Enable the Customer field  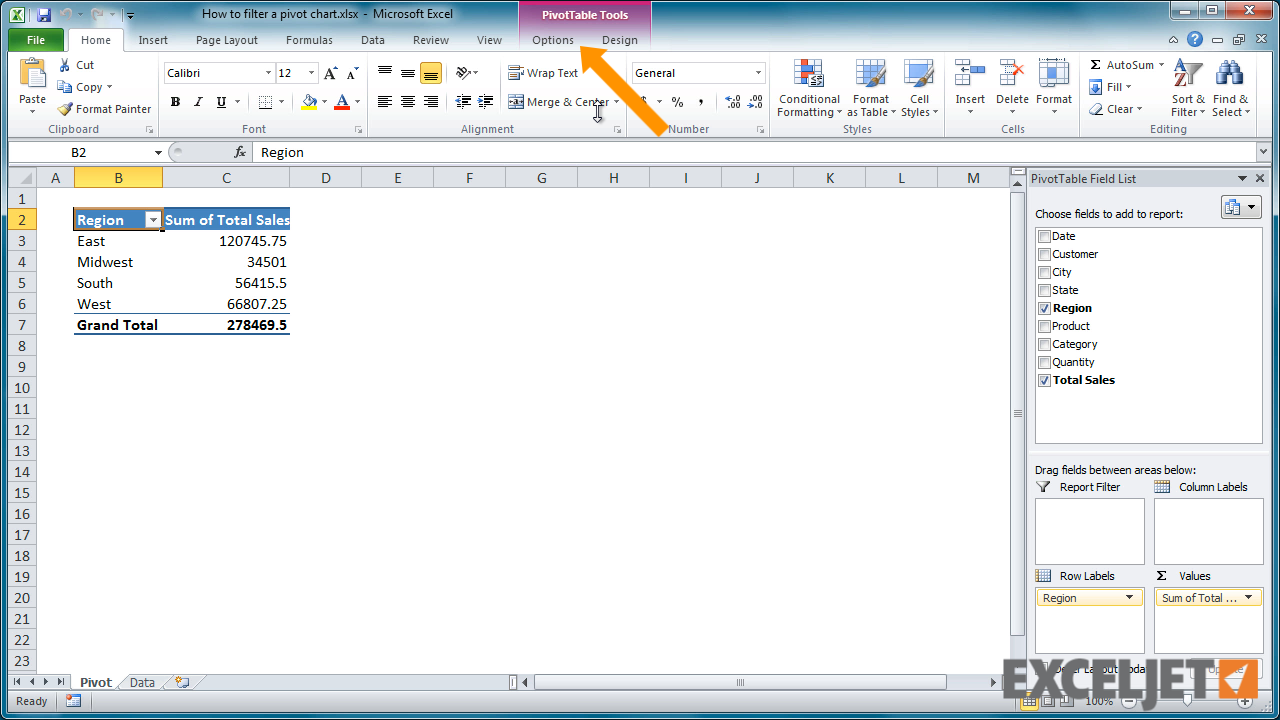(x=1044, y=254)
